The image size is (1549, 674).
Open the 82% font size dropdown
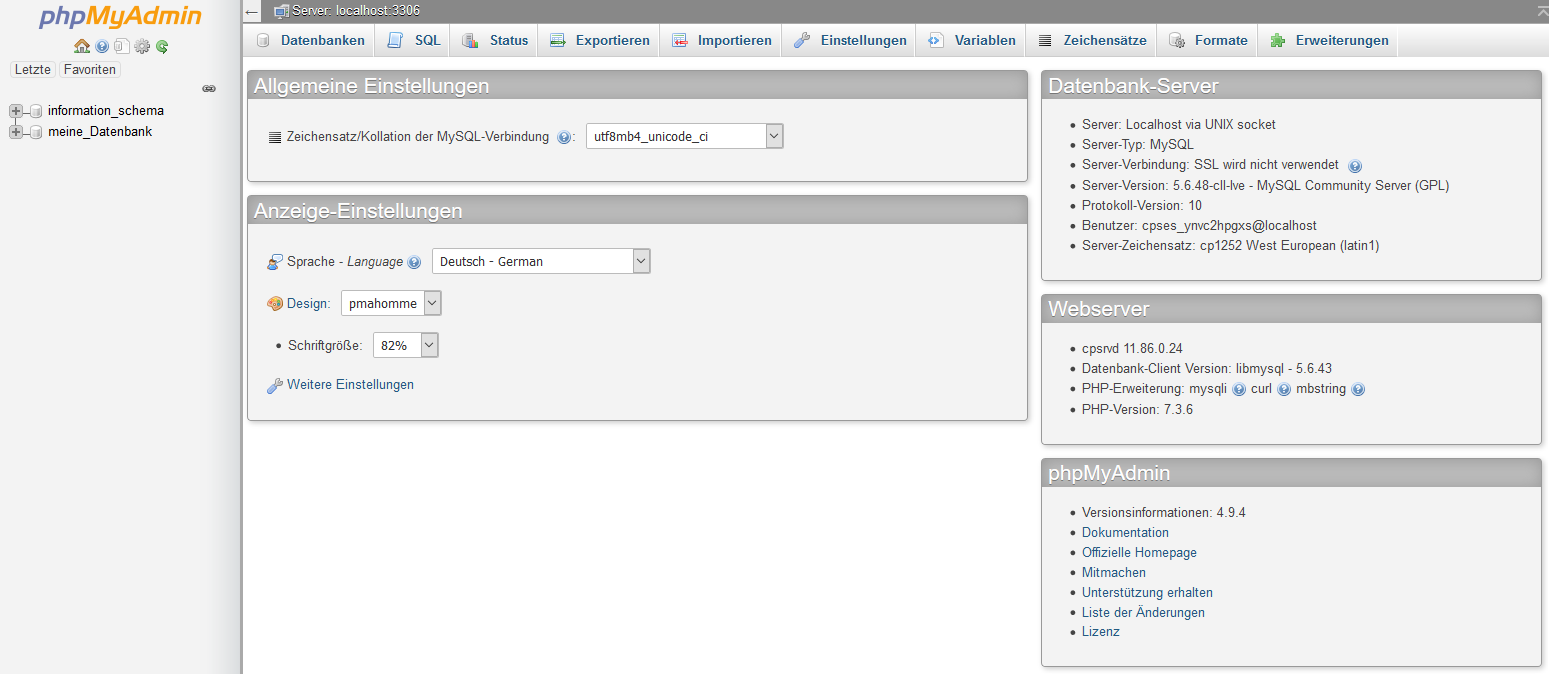(406, 345)
